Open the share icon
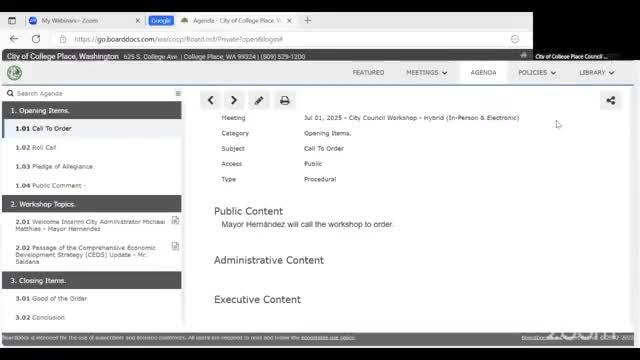Screen dimensions: 640x360 (x=611, y=100)
